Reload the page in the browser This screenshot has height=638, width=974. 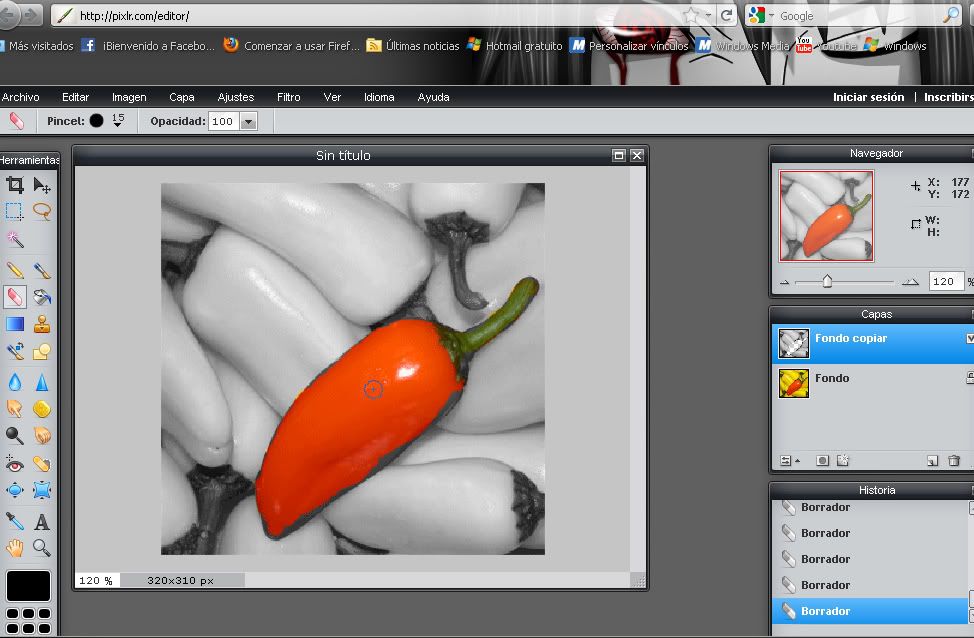(x=726, y=16)
